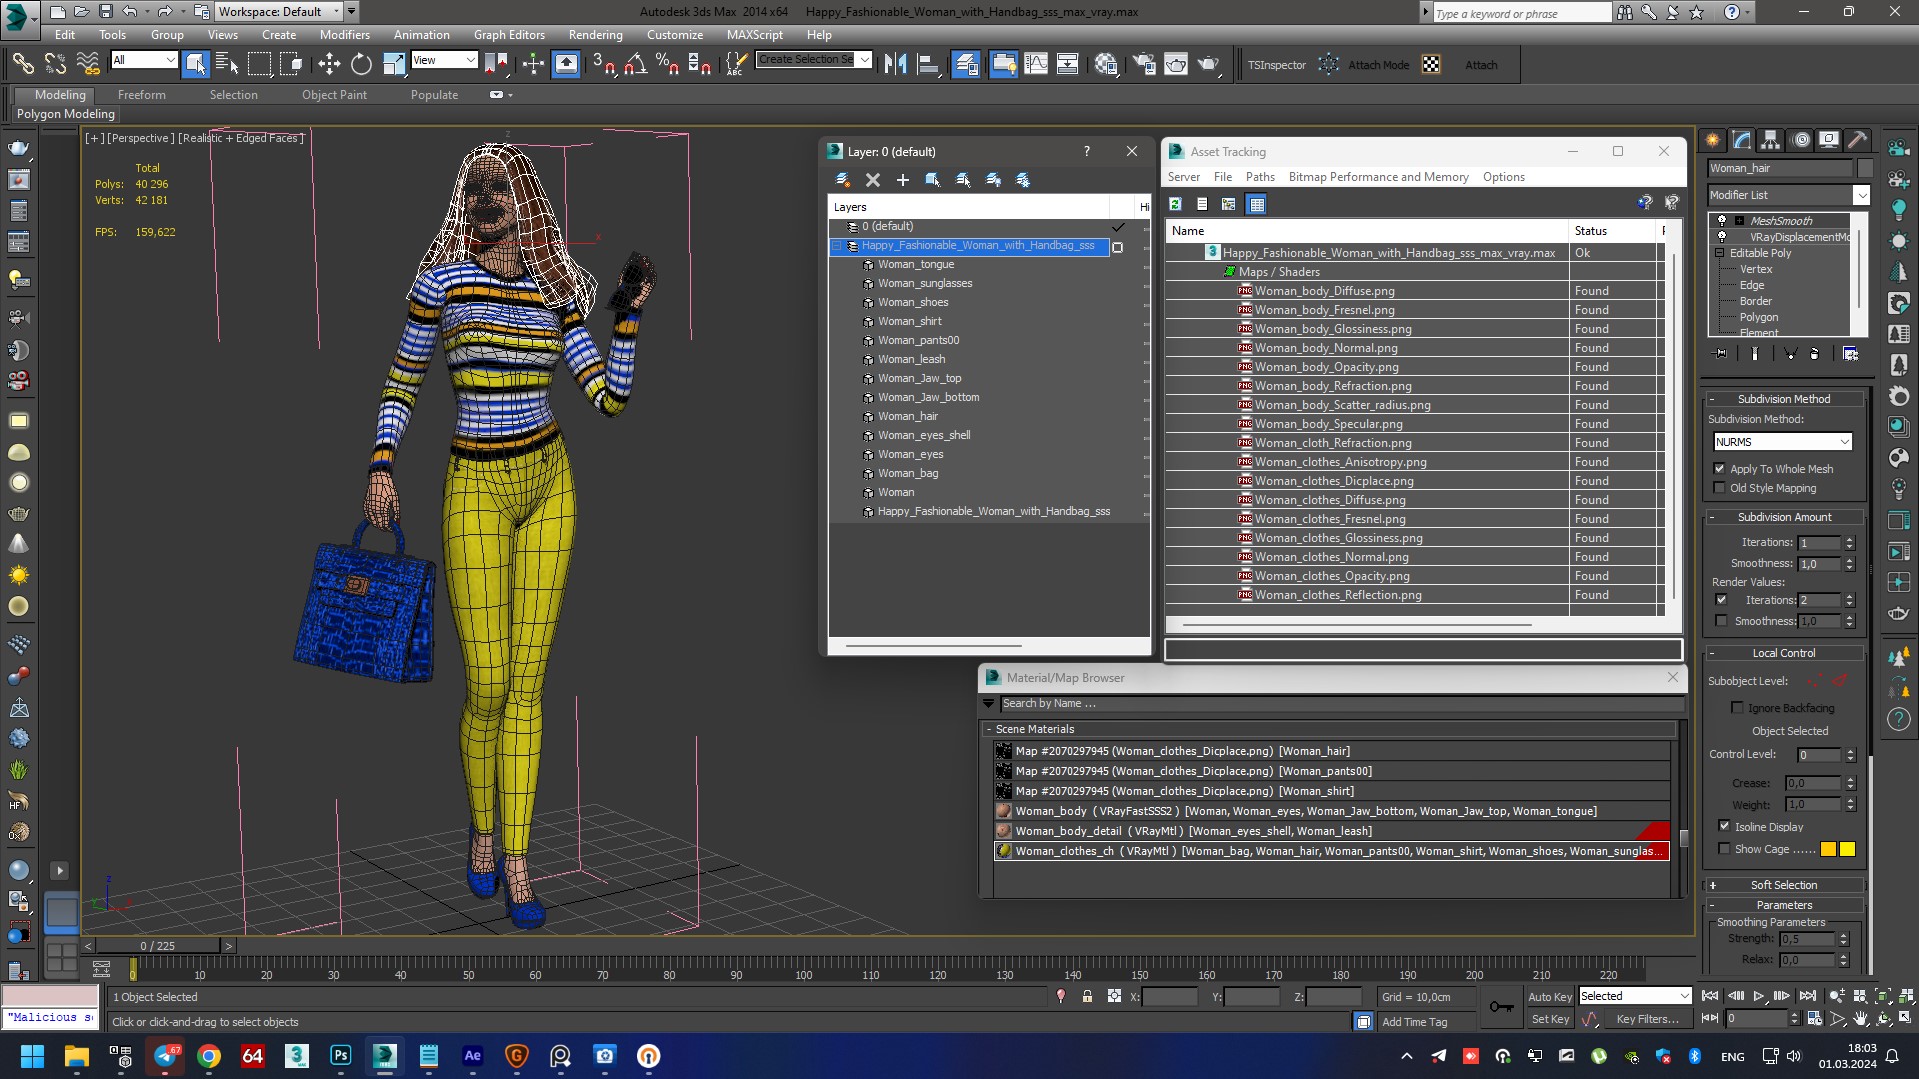Click first yellow Show Cage color swatch
Viewport: 1919px width, 1079px height.
click(x=1828, y=849)
